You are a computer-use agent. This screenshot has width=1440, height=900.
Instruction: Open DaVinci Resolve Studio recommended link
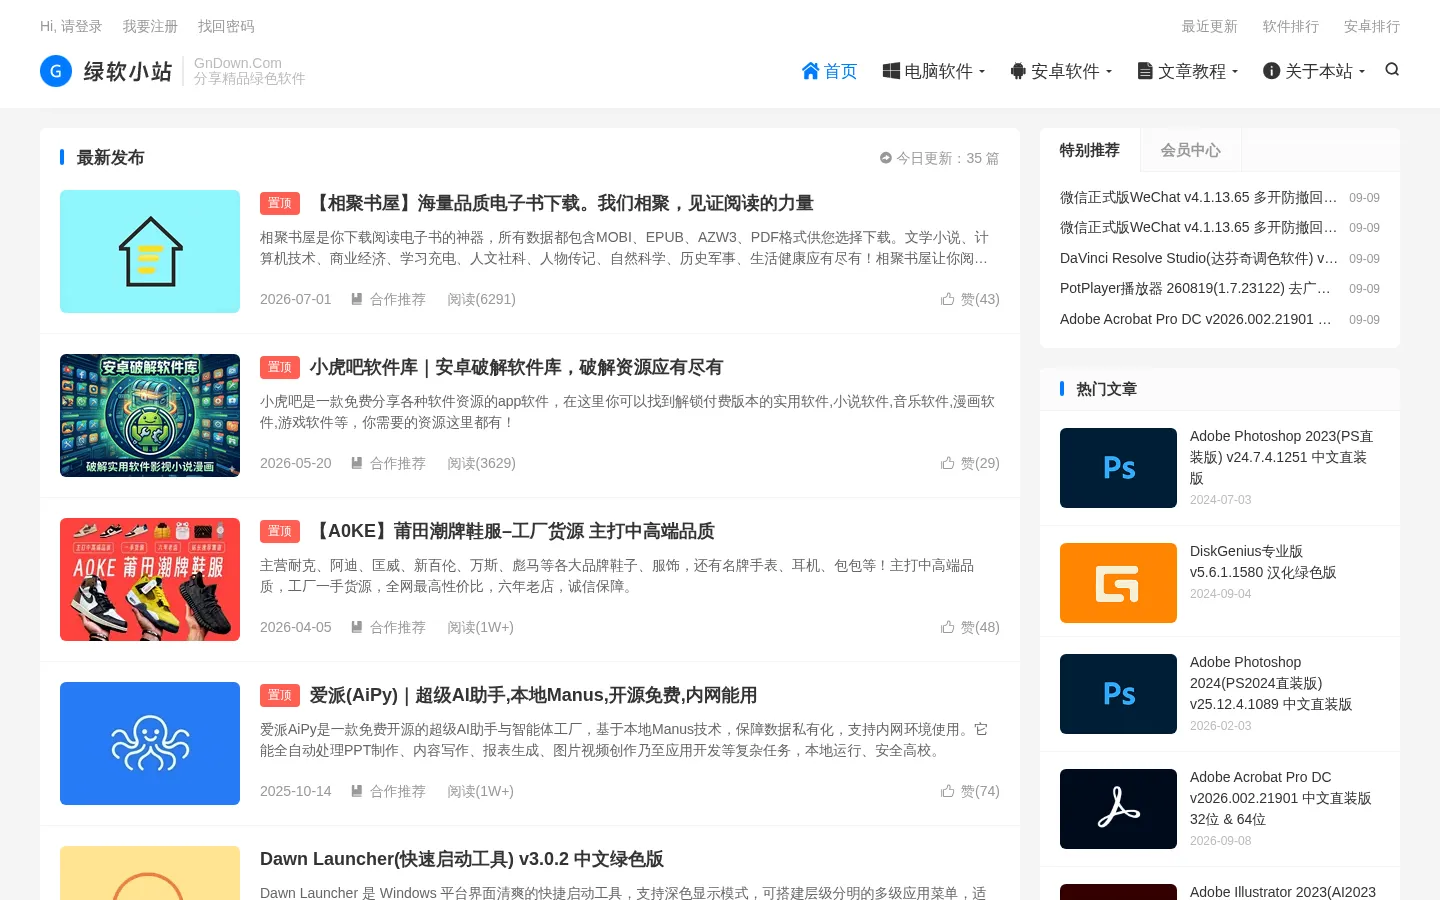click(1198, 258)
